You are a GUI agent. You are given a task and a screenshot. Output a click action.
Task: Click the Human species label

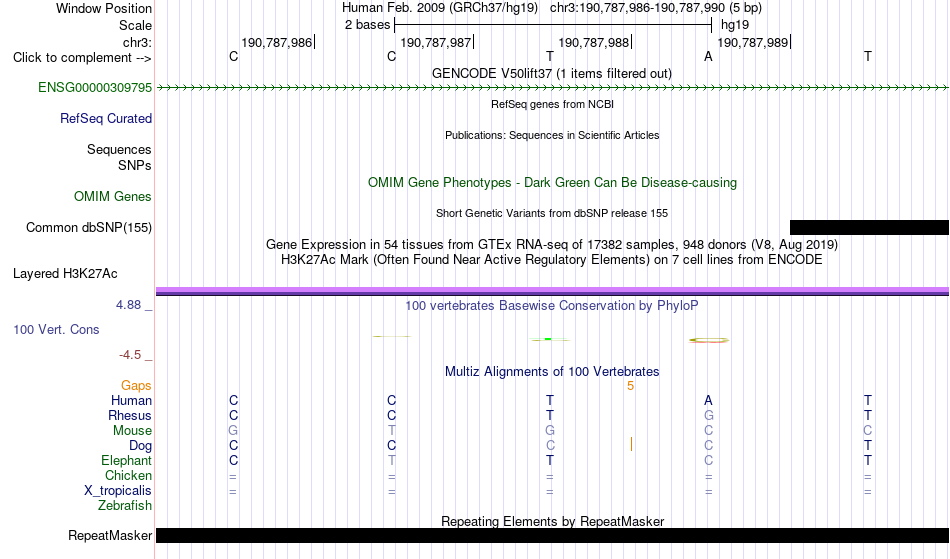coord(131,401)
